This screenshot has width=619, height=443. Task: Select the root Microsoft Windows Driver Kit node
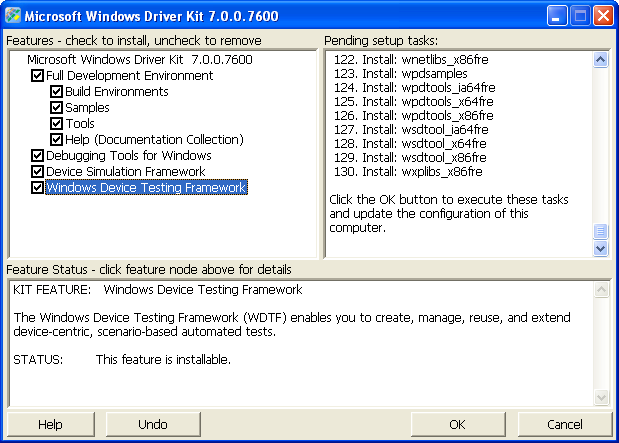(140, 60)
